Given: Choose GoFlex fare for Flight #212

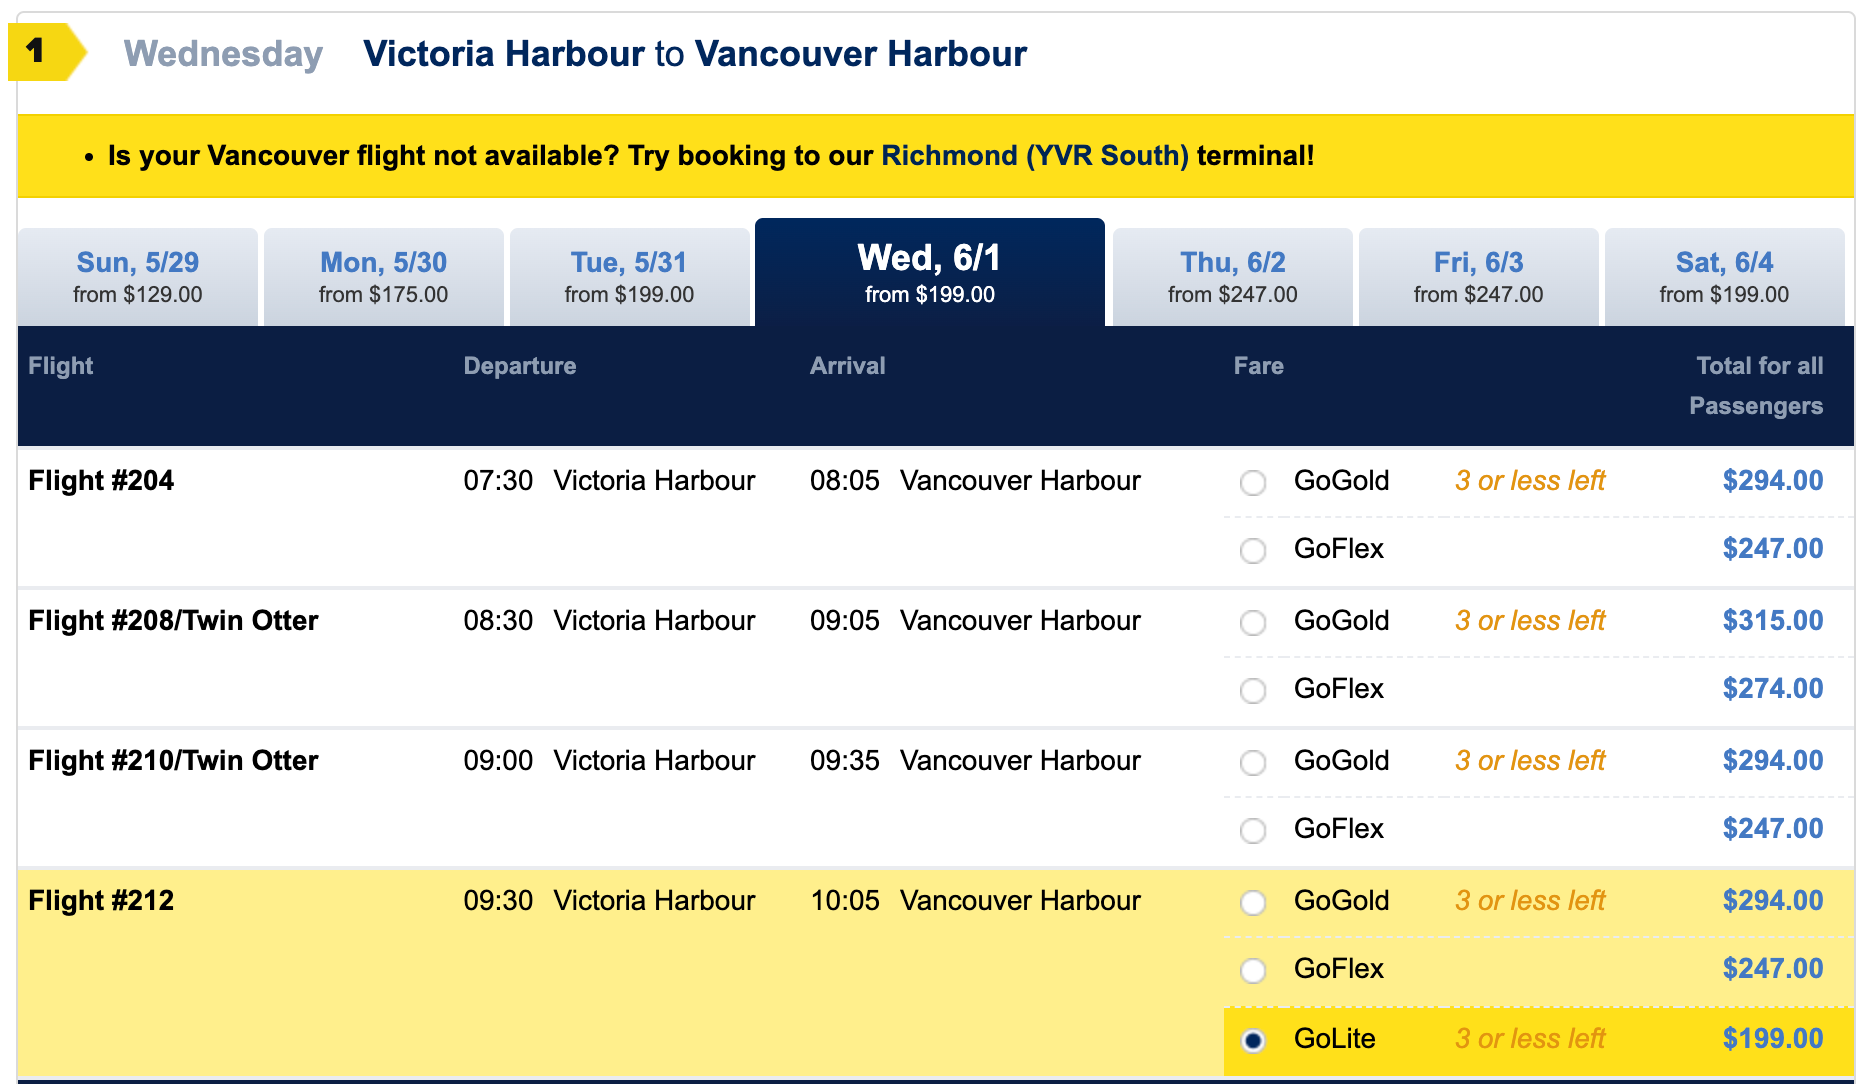Looking at the screenshot, I should (1252, 970).
